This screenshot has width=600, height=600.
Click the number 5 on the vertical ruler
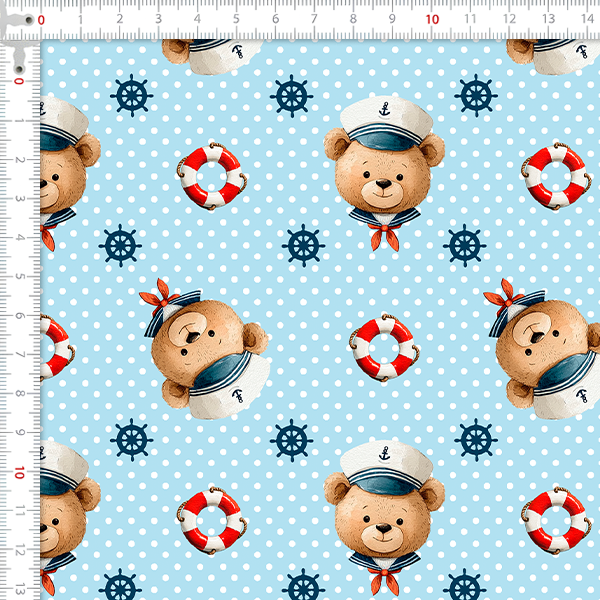pos(20,276)
